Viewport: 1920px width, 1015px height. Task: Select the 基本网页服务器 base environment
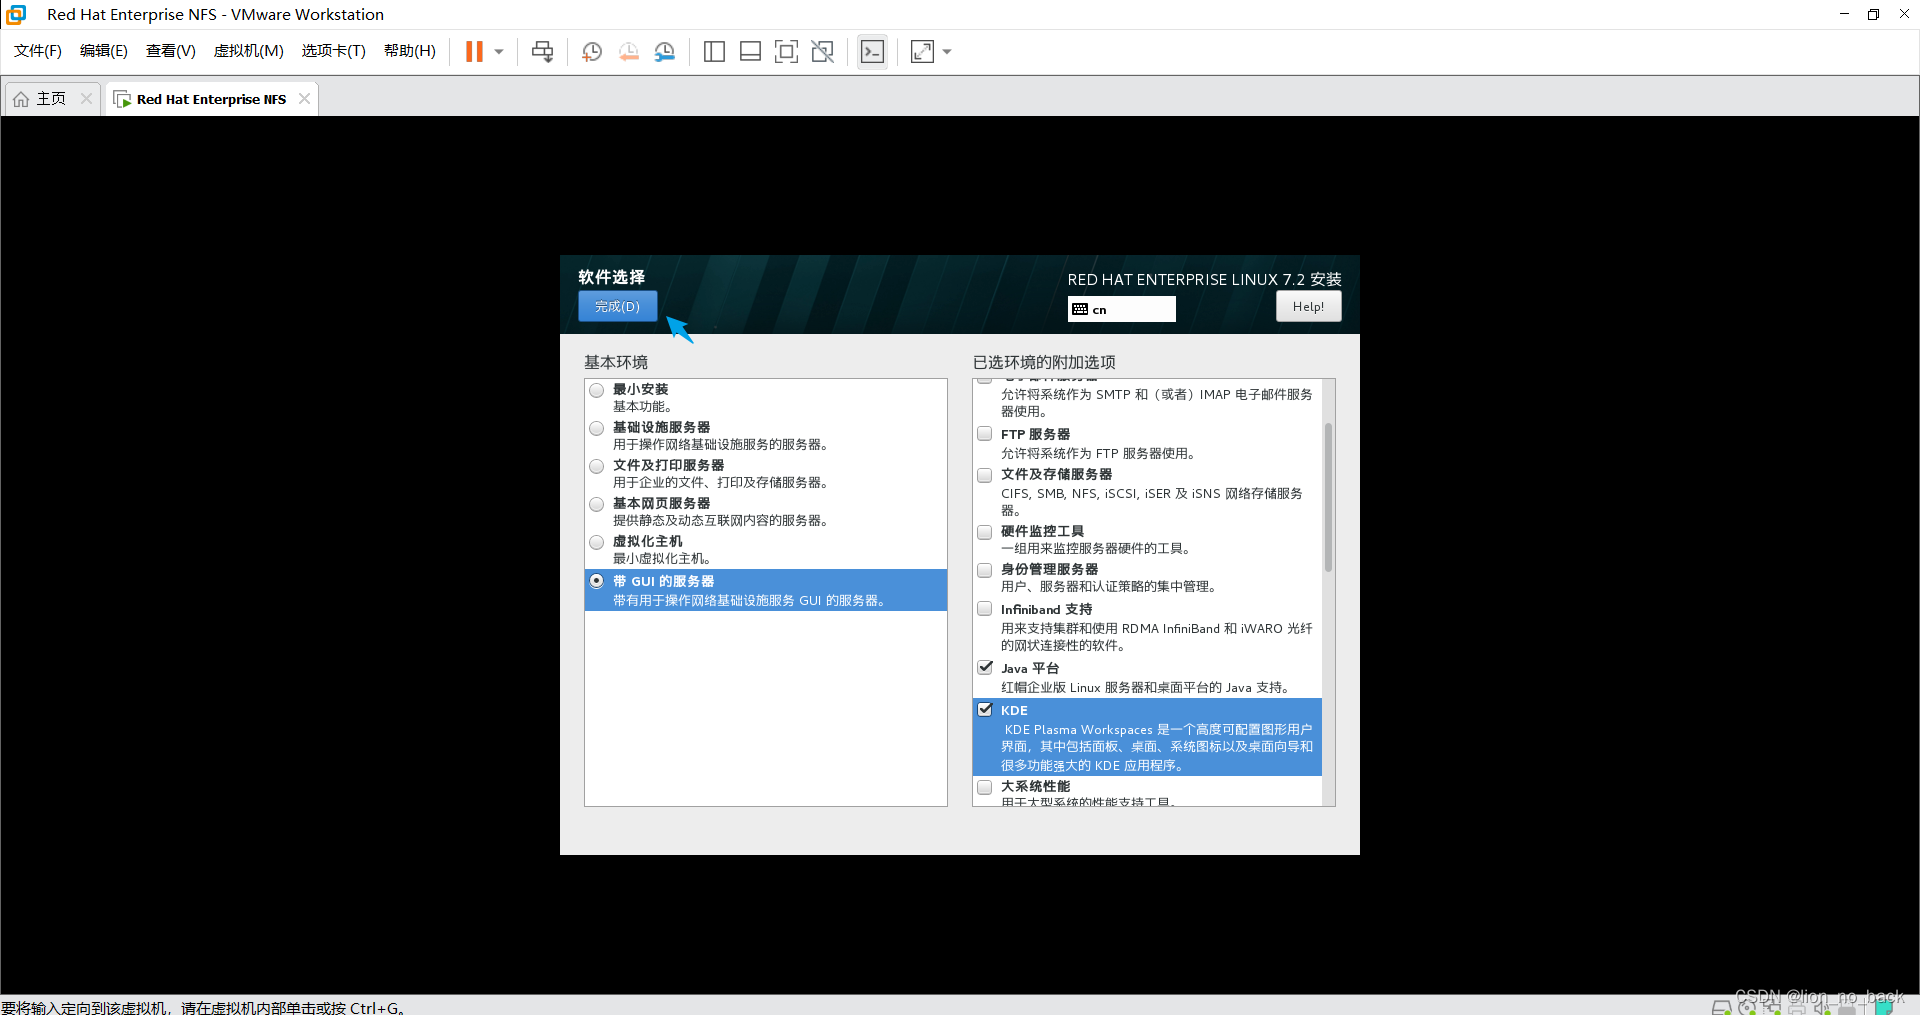[597, 504]
